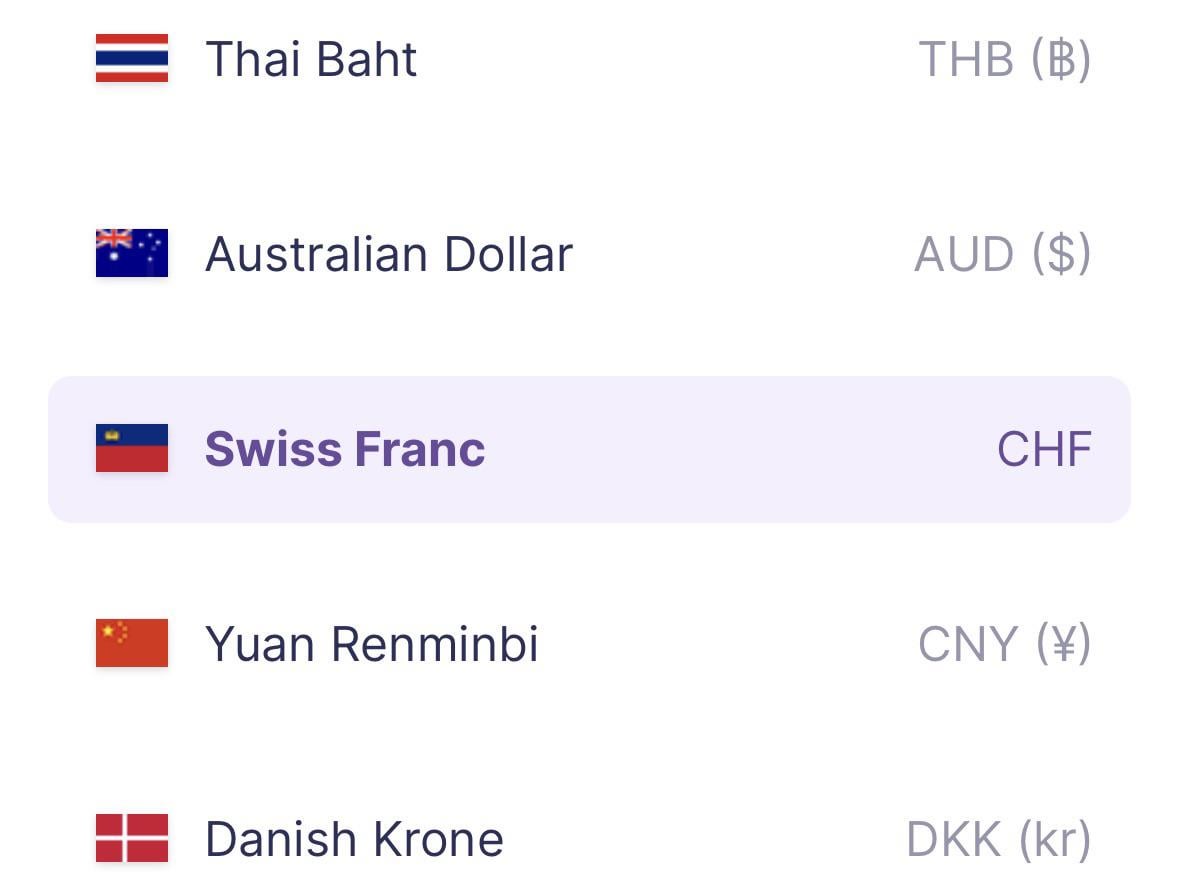Pick Yuan Renminbi as the currency

point(371,644)
